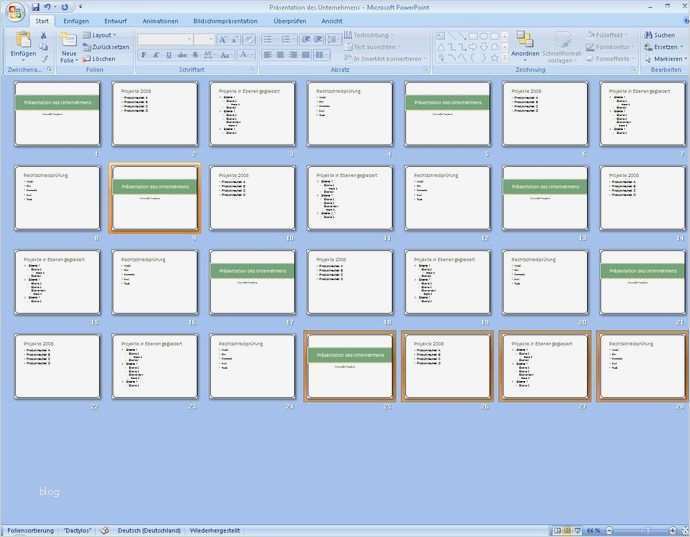Click the zoom in plus button

pyautogui.click(x=673, y=530)
